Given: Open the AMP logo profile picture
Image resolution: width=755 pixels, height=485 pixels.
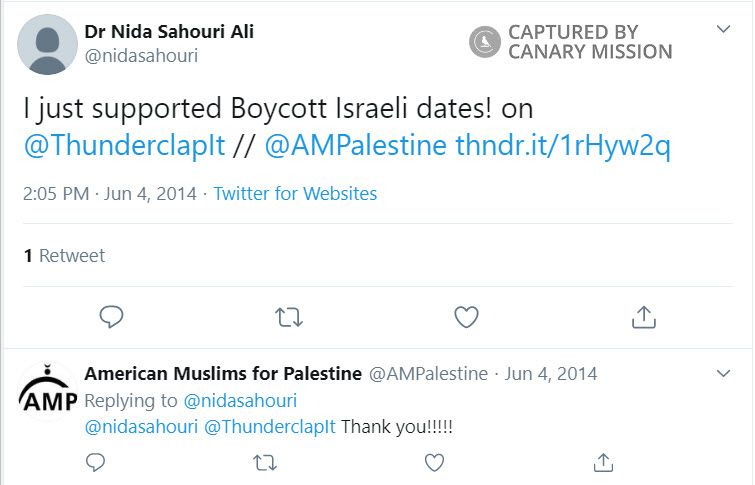Looking at the screenshot, I should coord(47,393).
